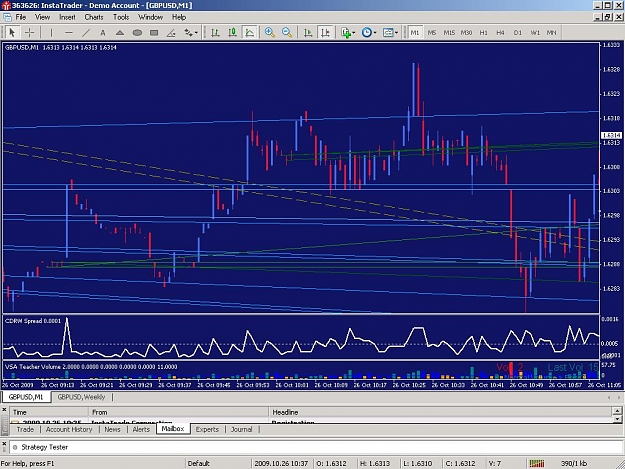This screenshot has width=625, height=469.
Task: Select the text label 'A' tool
Action: pos(103,33)
